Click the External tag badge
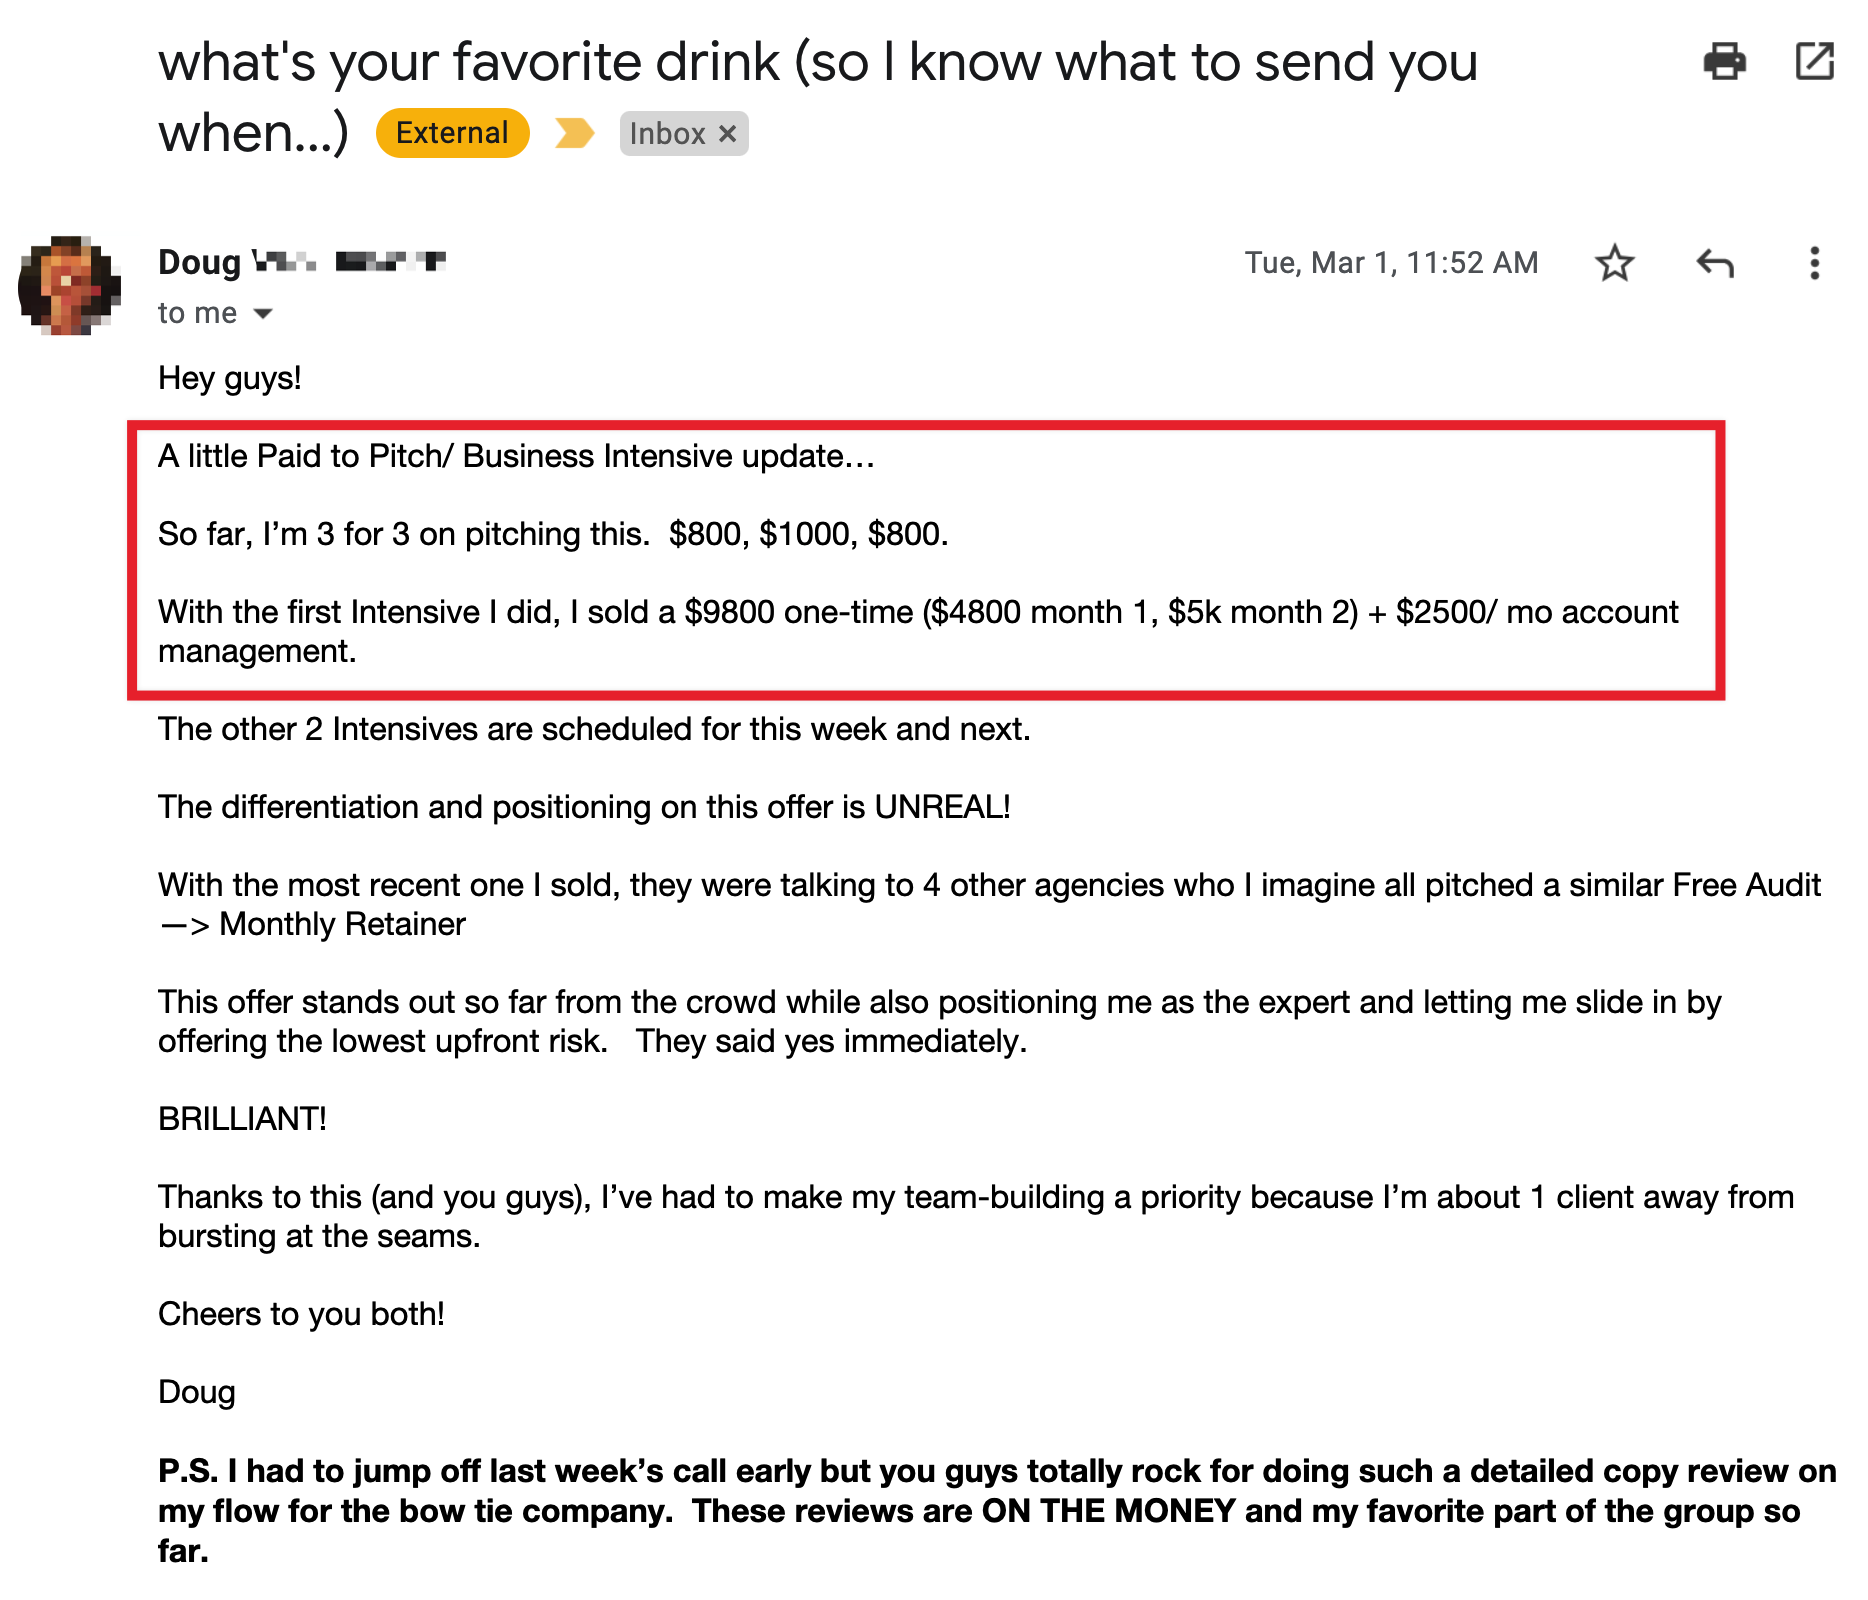This screenshot has width=1868, height=1600. click(x=452, y=133)
